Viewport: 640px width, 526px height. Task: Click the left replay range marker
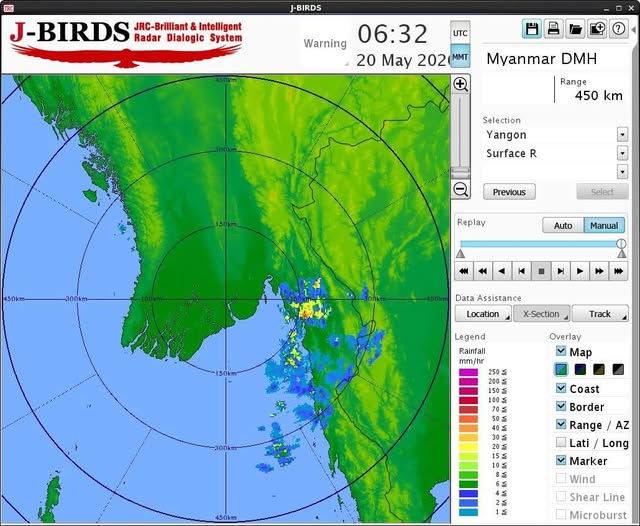(460, 254)
